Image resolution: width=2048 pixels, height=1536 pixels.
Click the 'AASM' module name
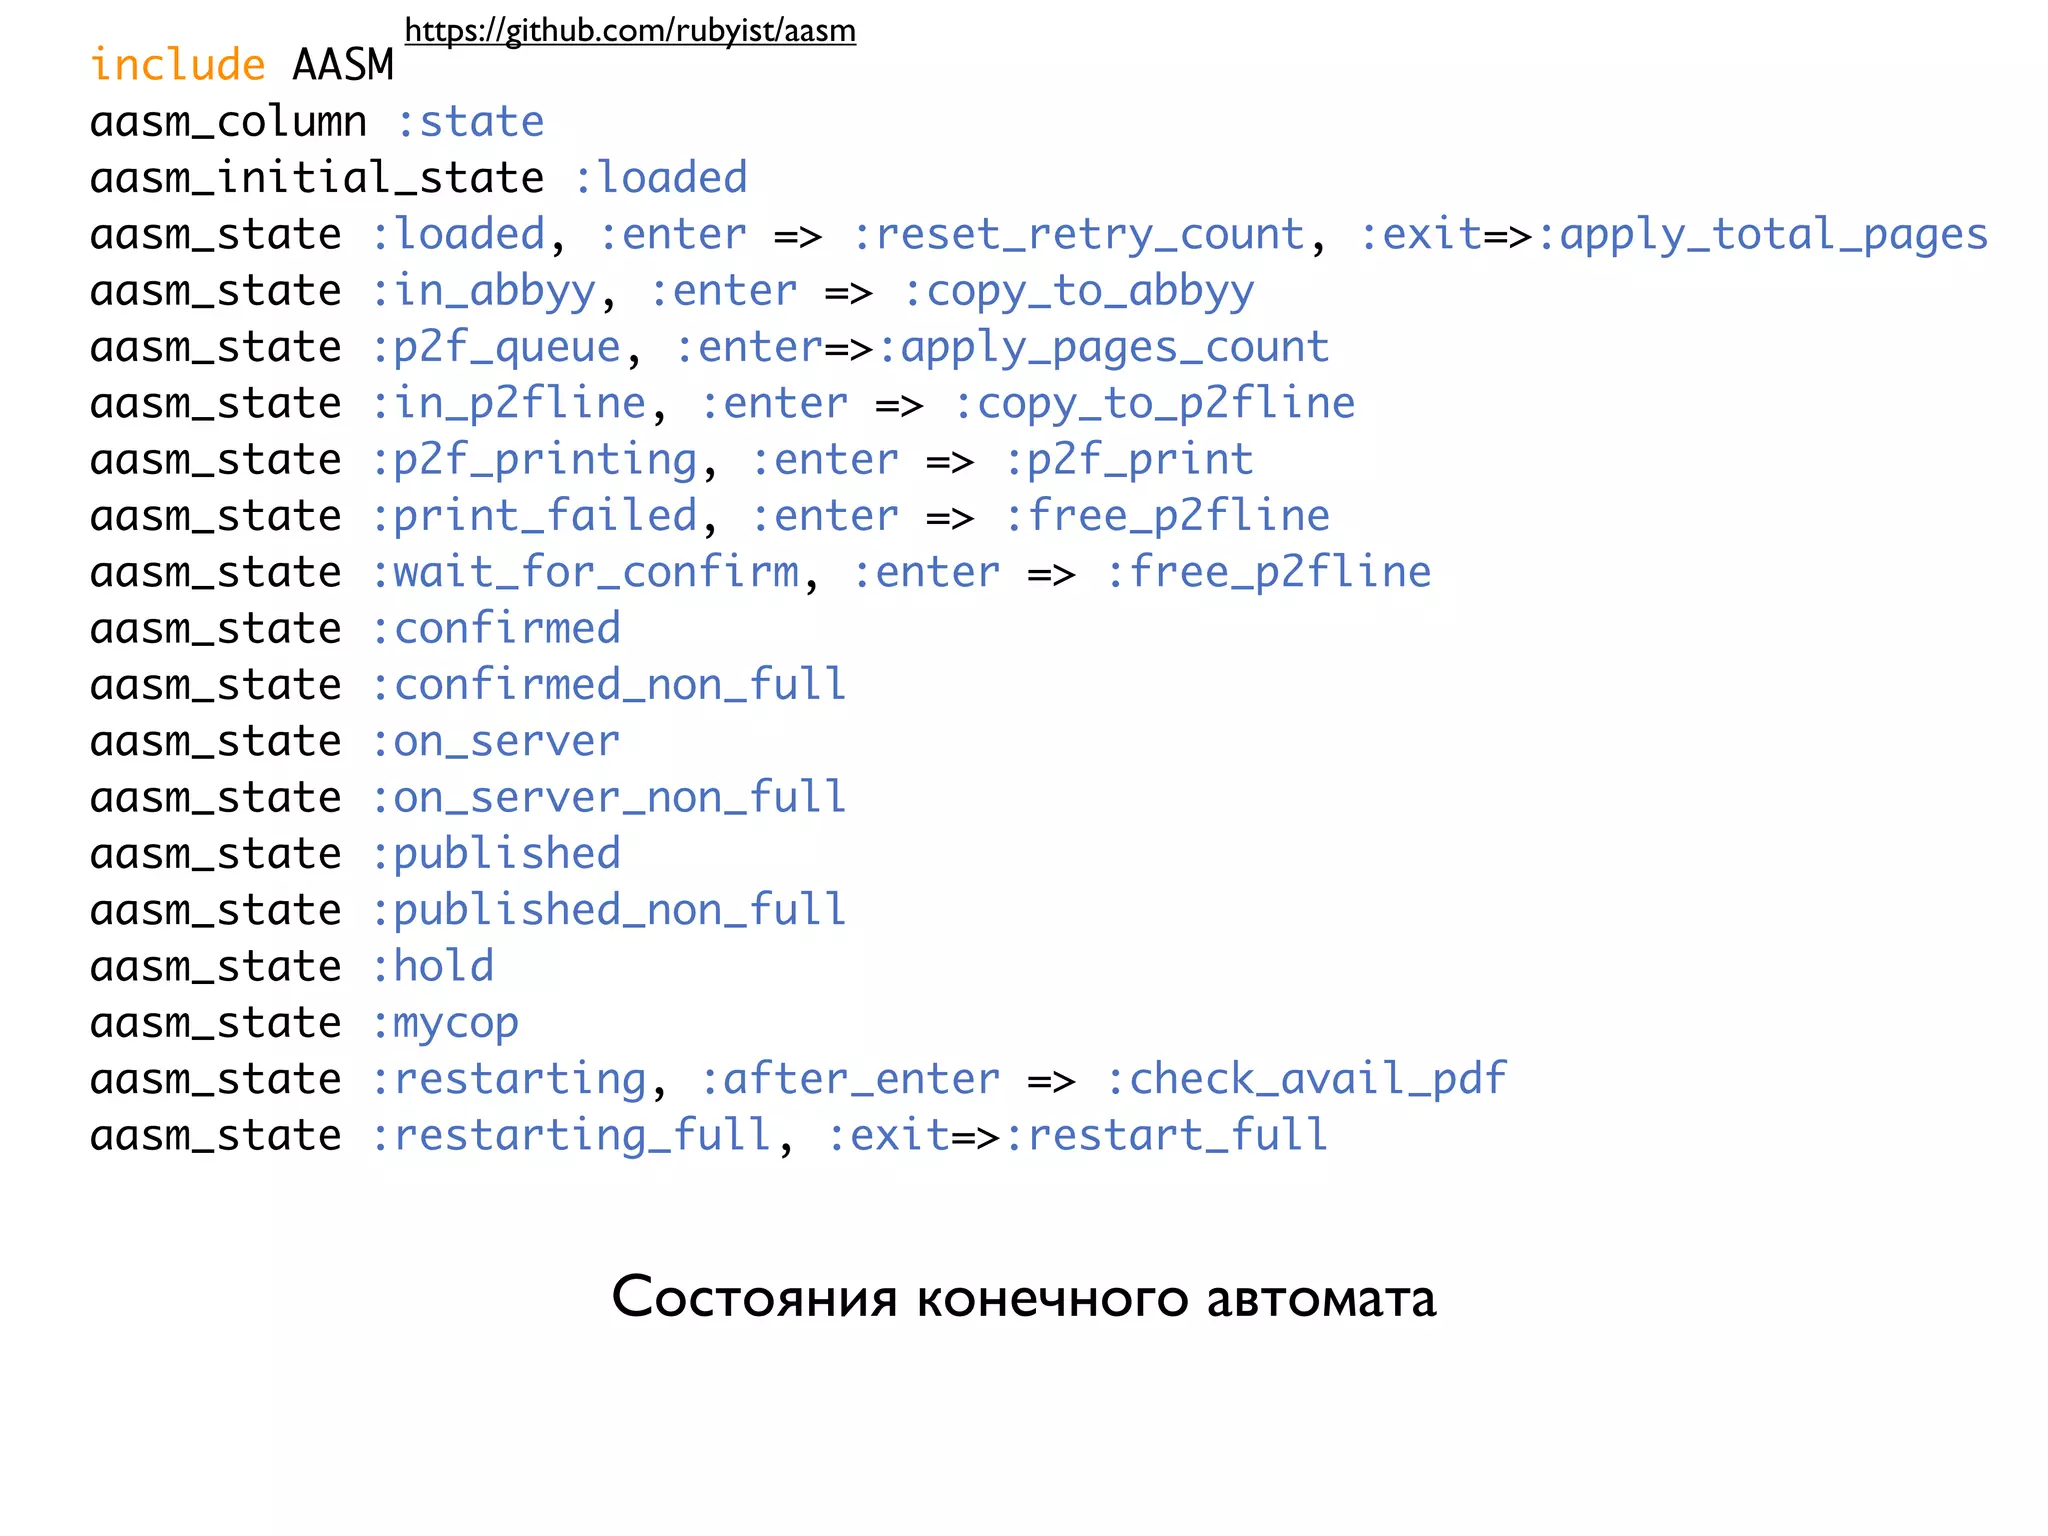point(343,65)
